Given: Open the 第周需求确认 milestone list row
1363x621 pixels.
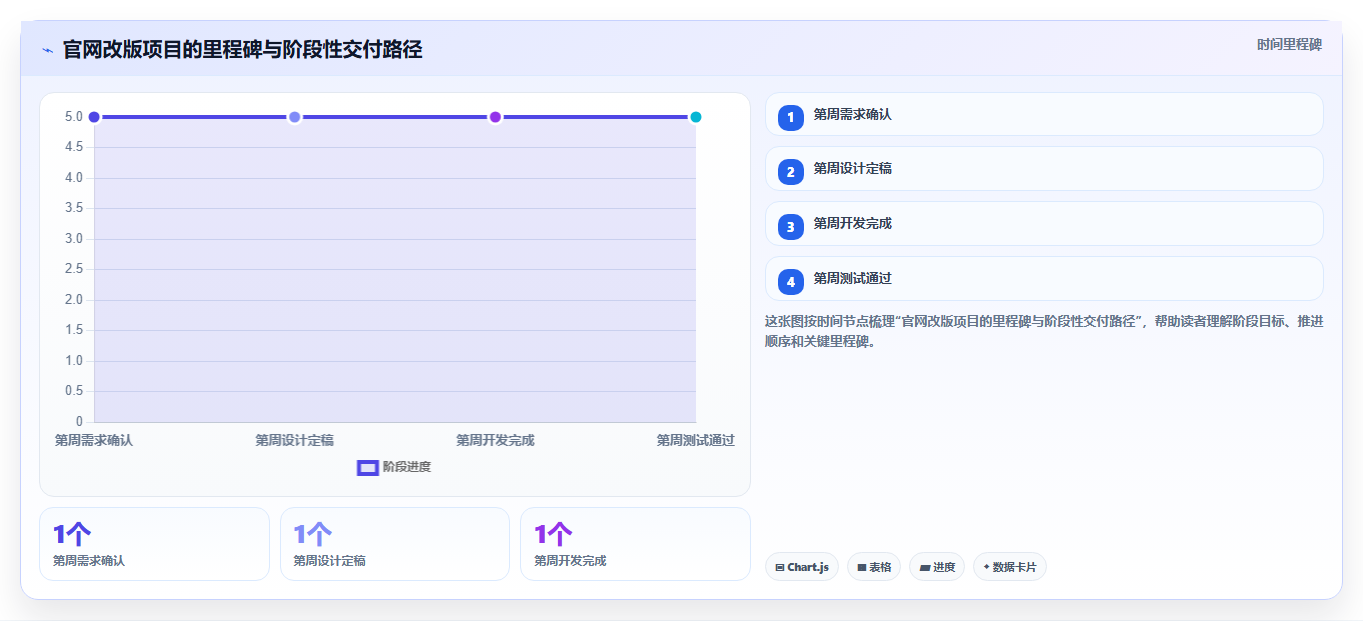Looking at the screenshot, I should click(1044, 114).
